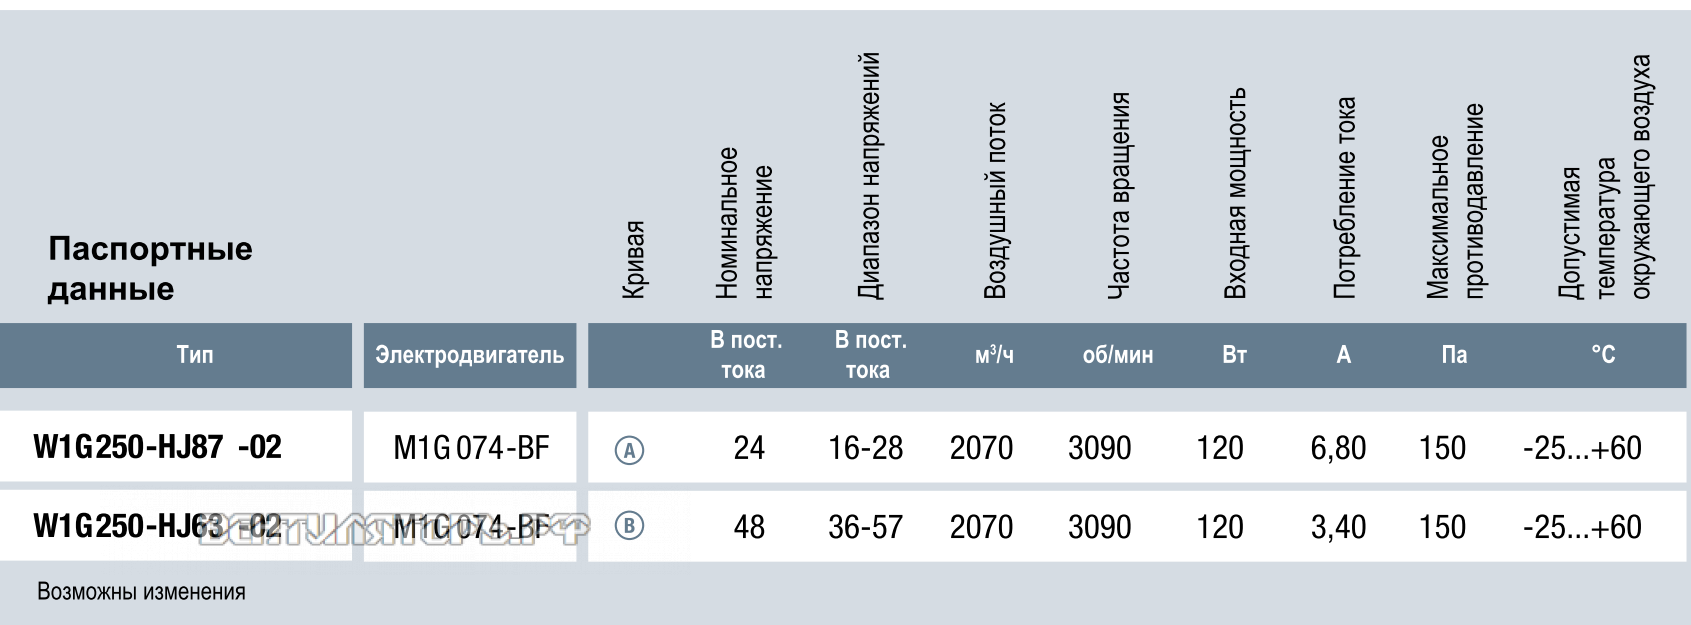This screenshot has width=1691, height=625.
Task: Select first row -25...+60 temperature value
Action: point(1582,448)
